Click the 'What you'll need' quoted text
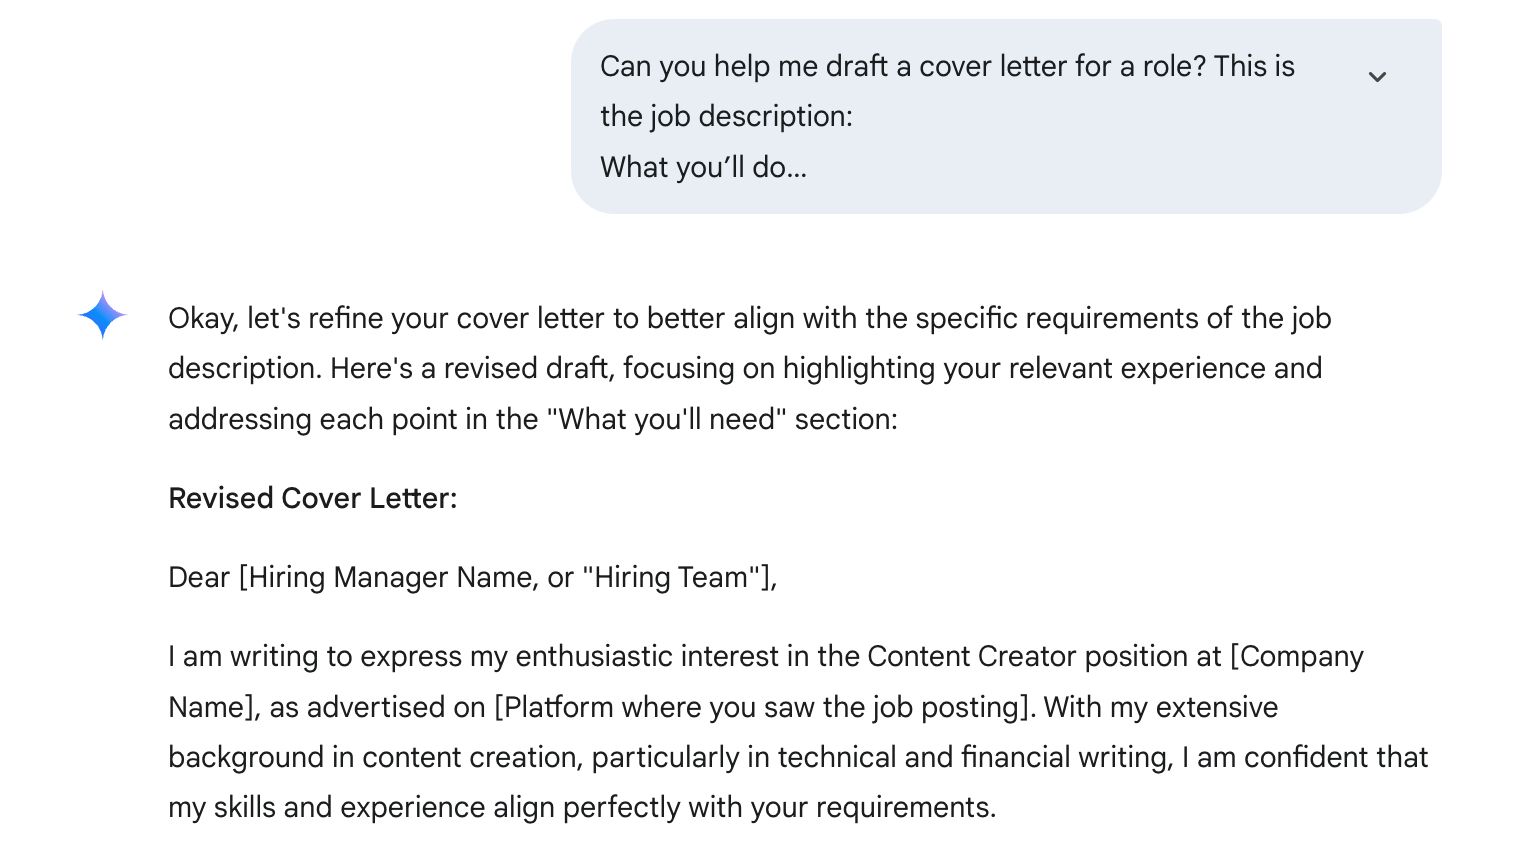This screenshot has width=1532, height=844. click(x=667, y=419)
